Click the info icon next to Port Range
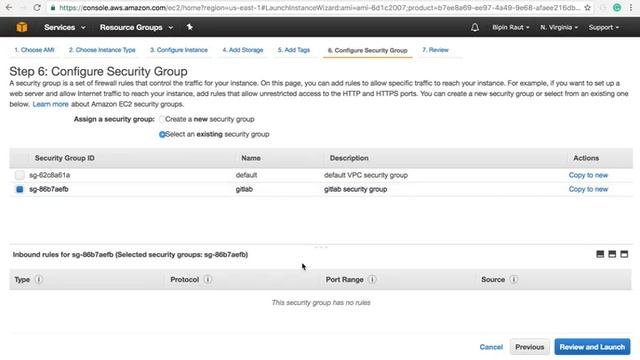The height and width of the screenshot is (360, 640). coord(372,280)
